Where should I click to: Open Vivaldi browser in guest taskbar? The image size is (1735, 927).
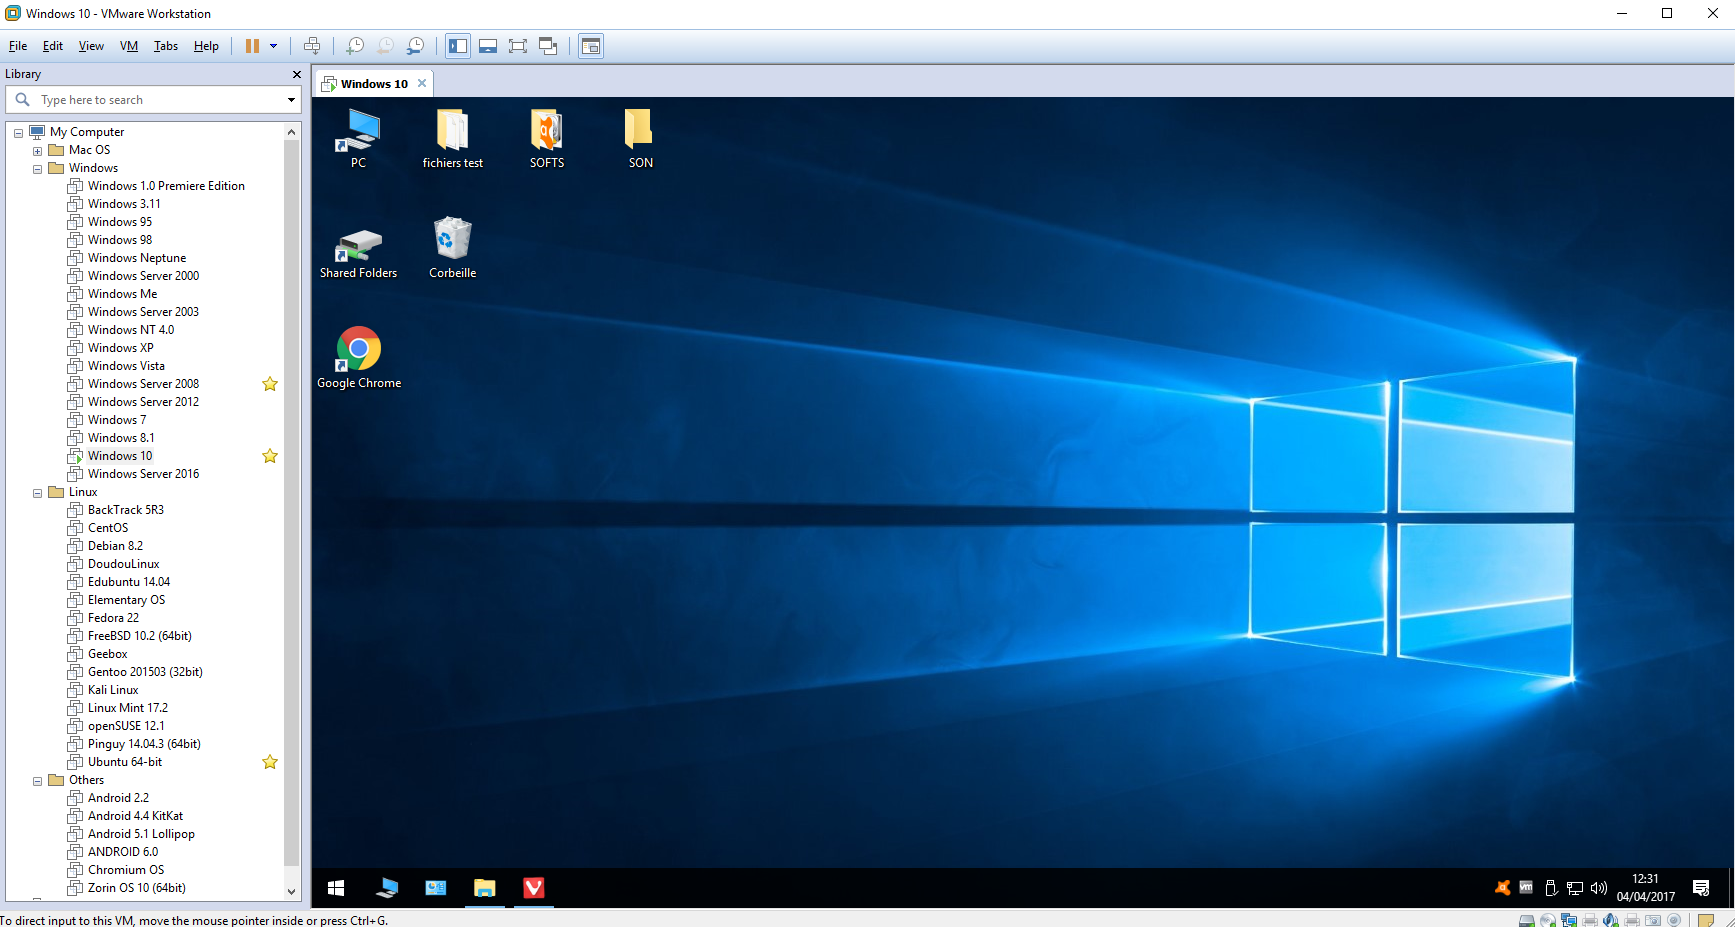coord(534,888)
